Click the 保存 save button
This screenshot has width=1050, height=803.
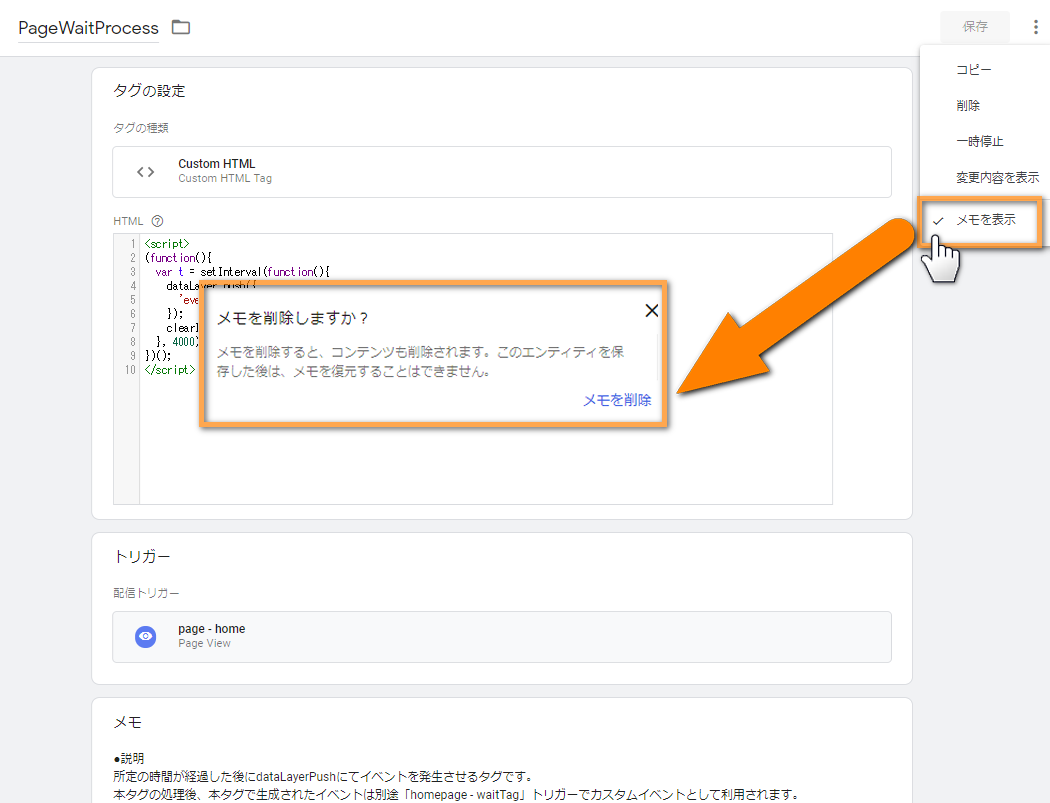point(975,27)
